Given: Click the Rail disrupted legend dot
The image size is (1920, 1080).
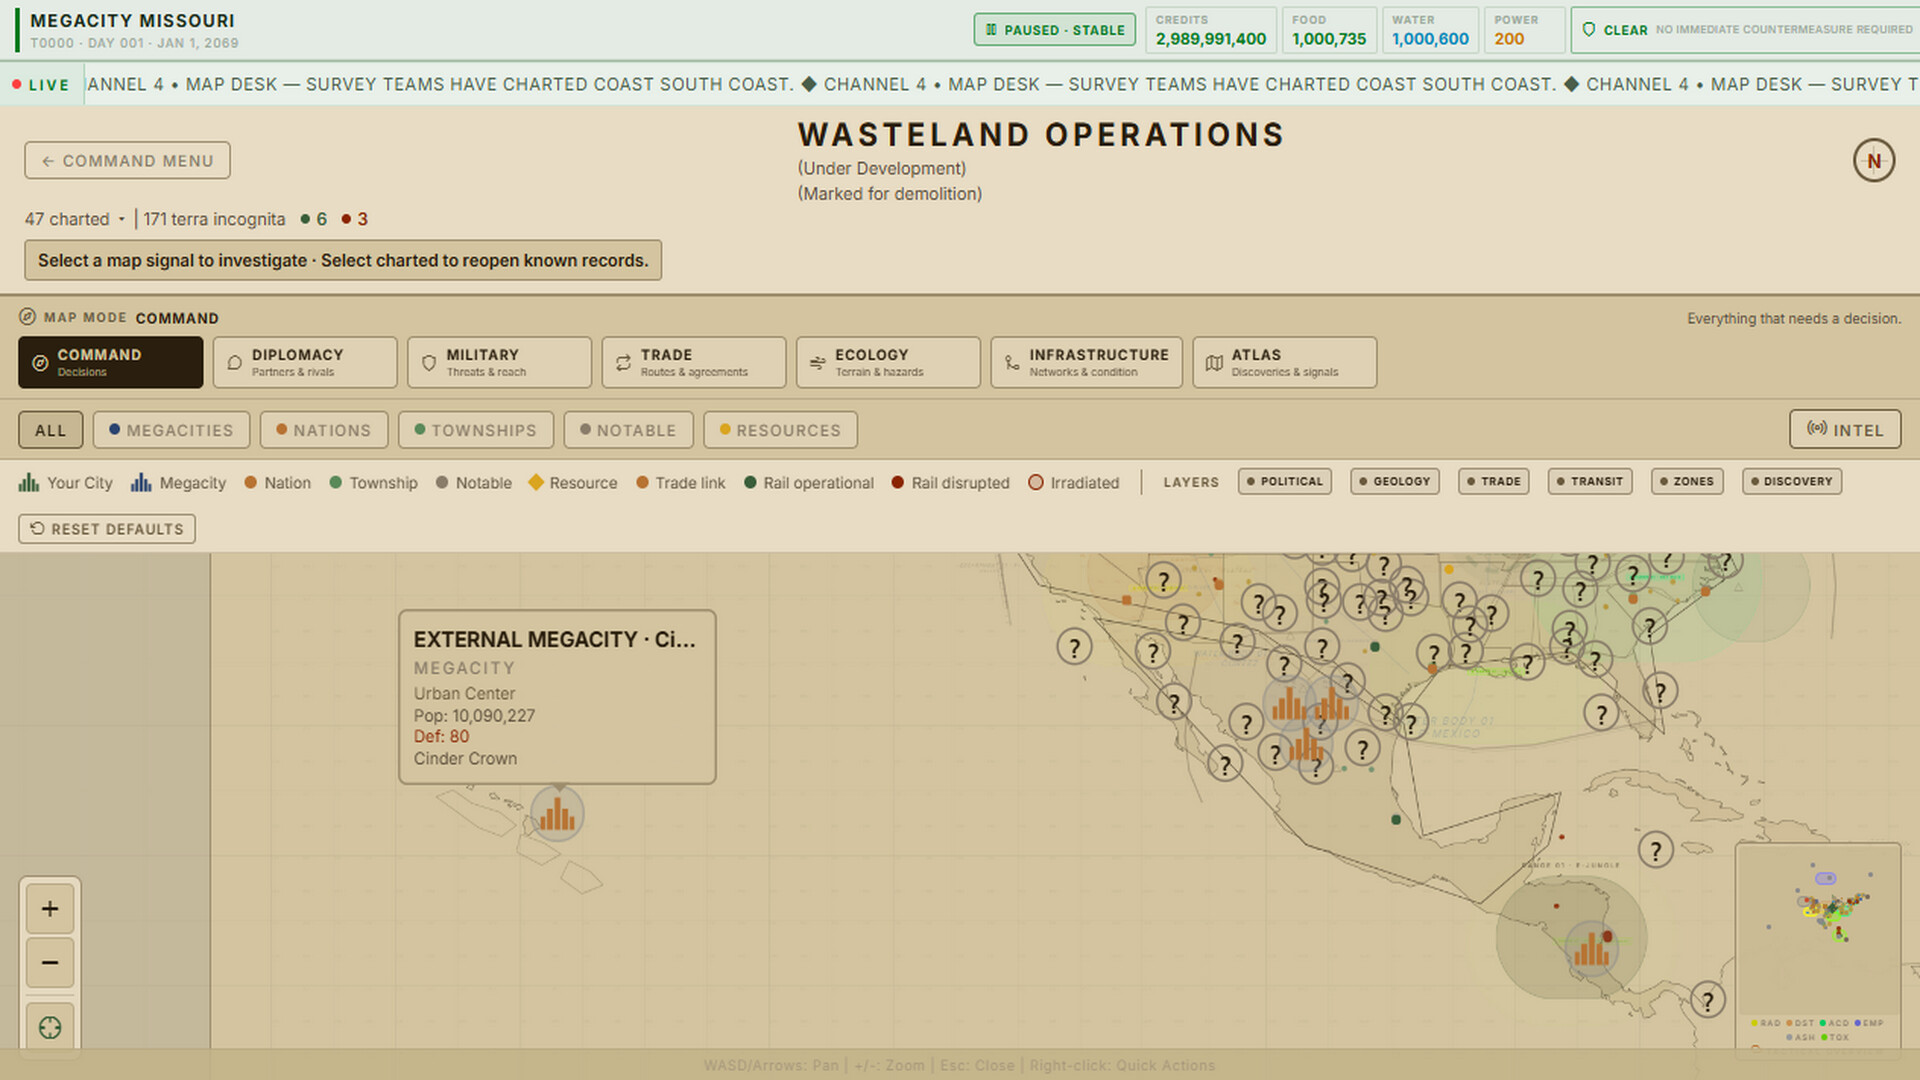Looking at the screenshot, I should [898, 482].
